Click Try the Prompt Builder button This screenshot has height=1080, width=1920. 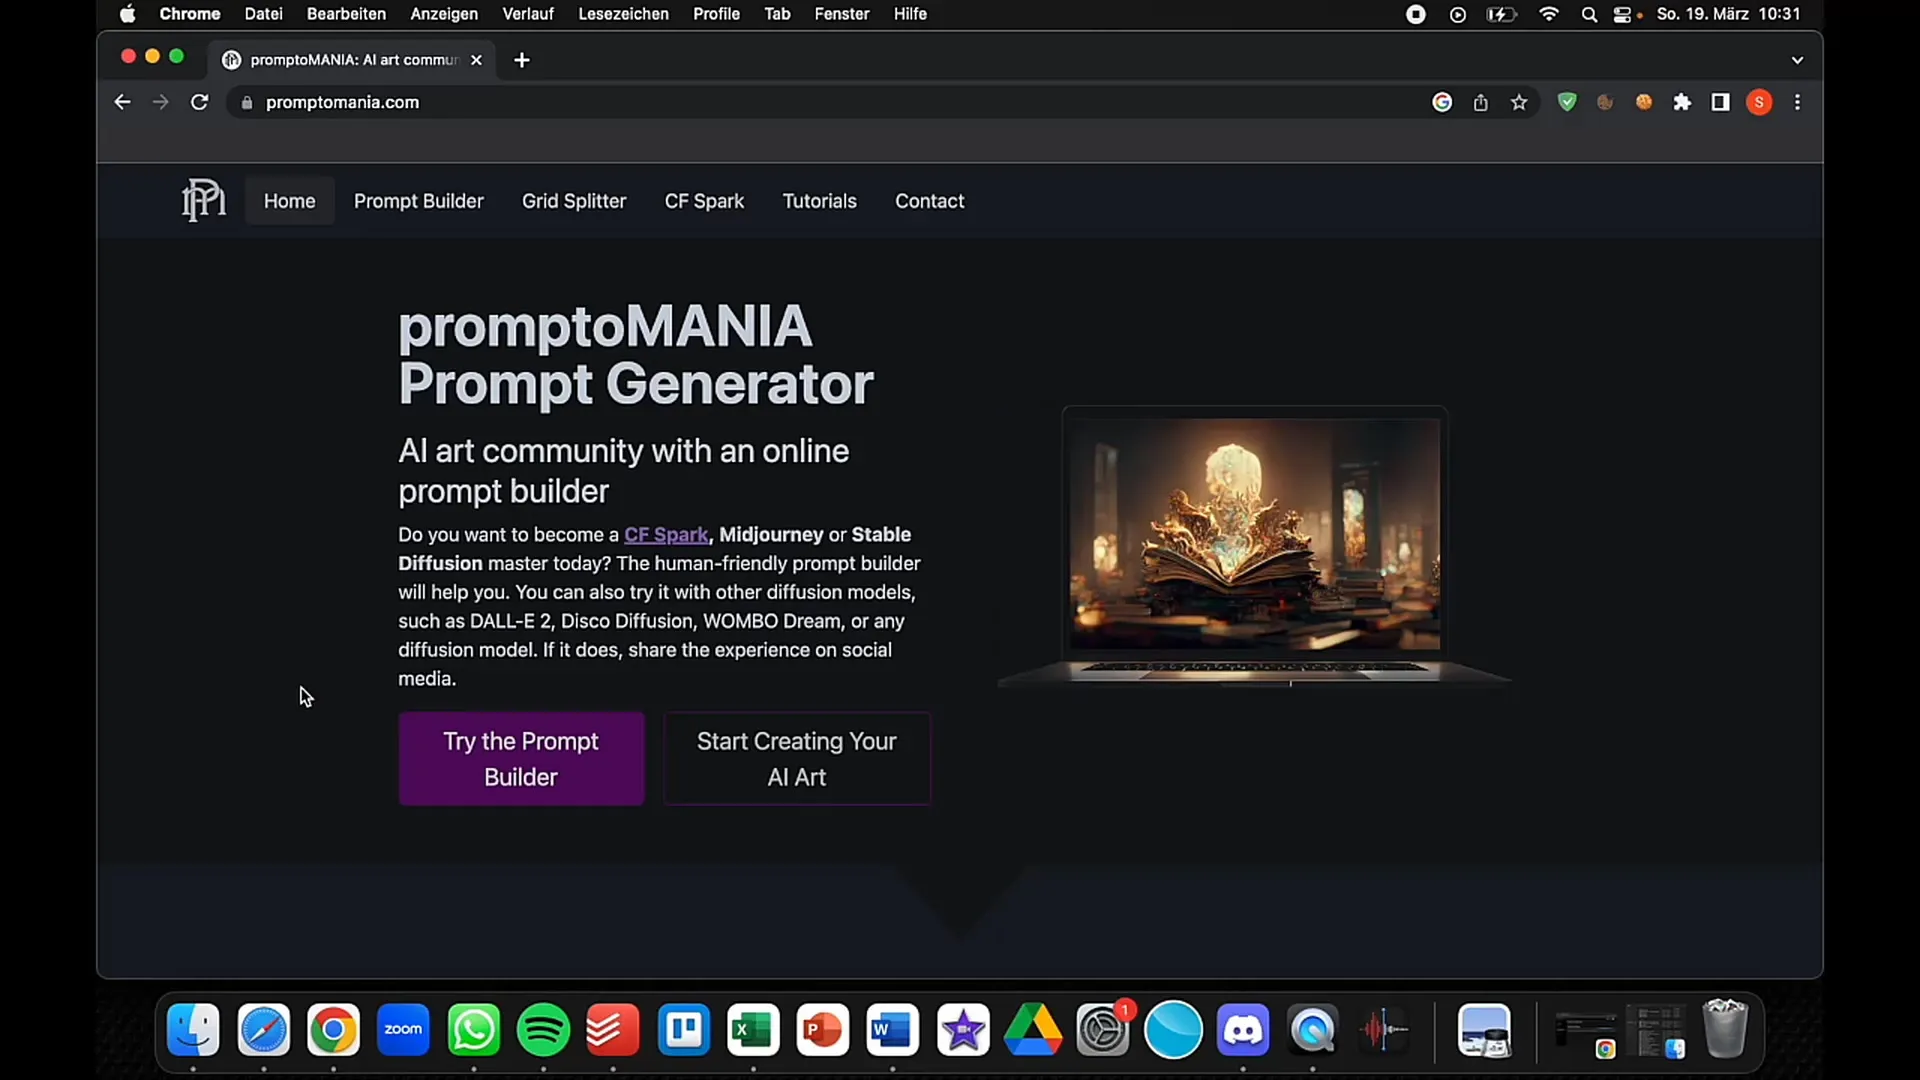[520, 758]
